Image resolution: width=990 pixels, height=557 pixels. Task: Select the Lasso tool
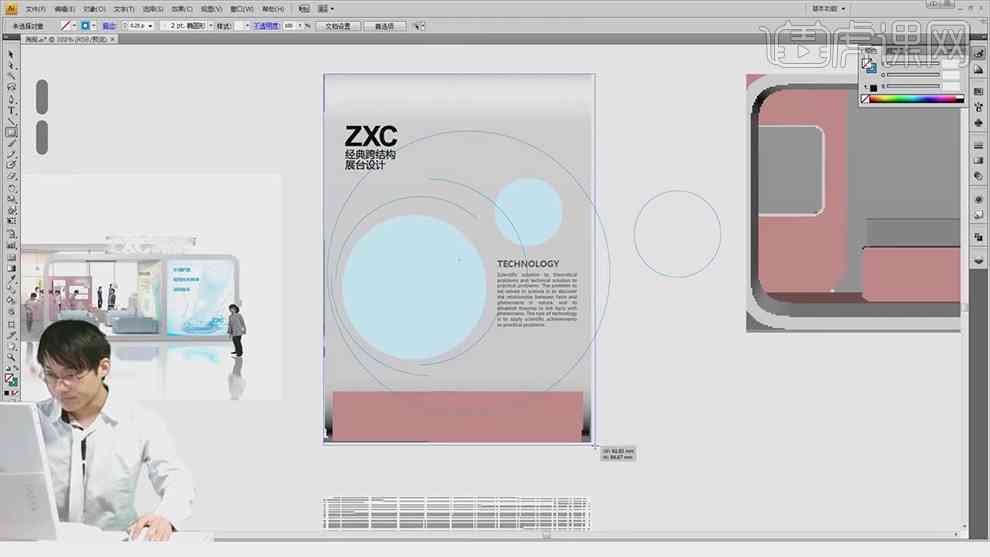coord(11,88)
